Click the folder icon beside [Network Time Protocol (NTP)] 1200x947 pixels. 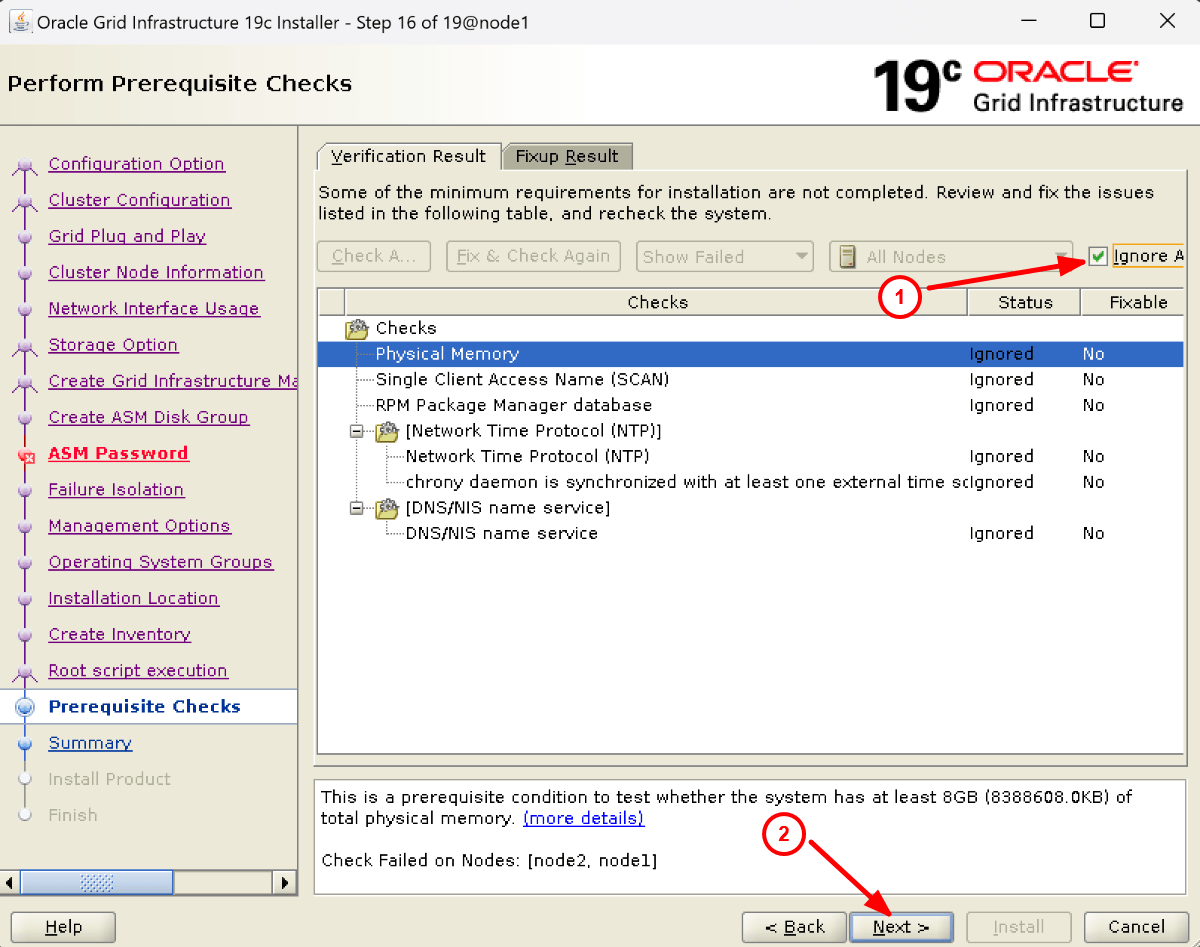click(x=388, y=430)
